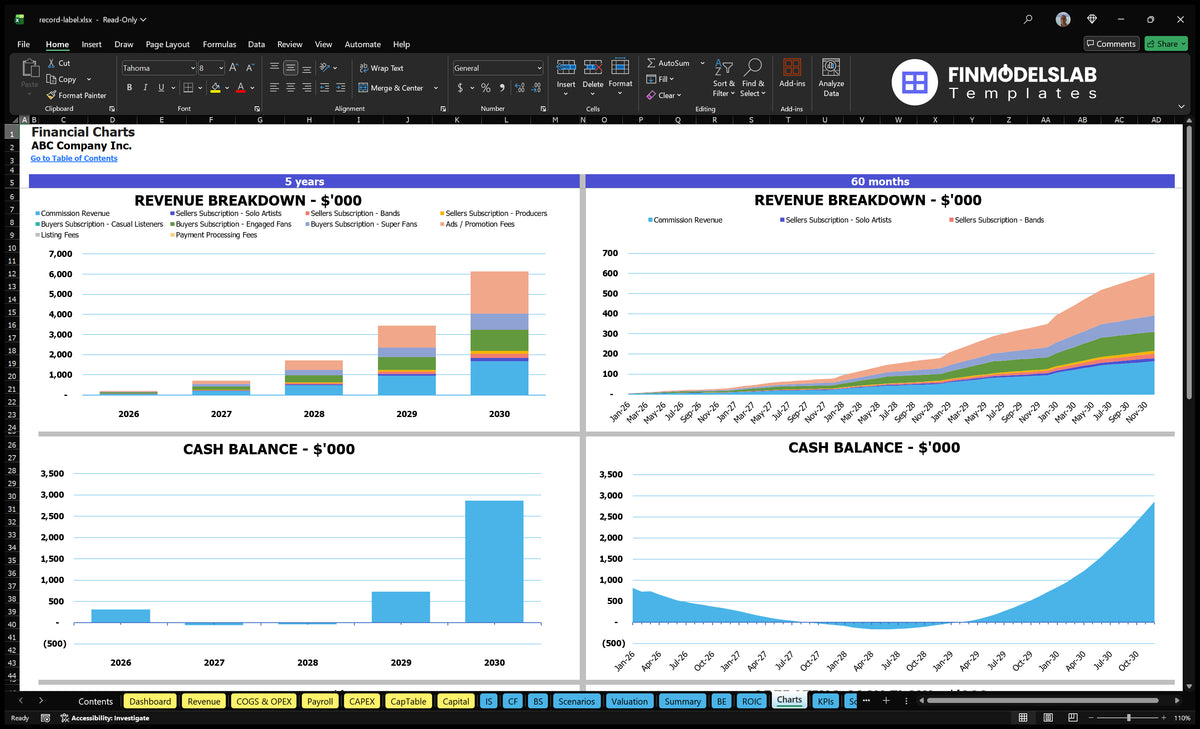Viewport: 1200px width, 729px height.
Task: Switch to Page Break Preview in status bar
Action: 1073,718
